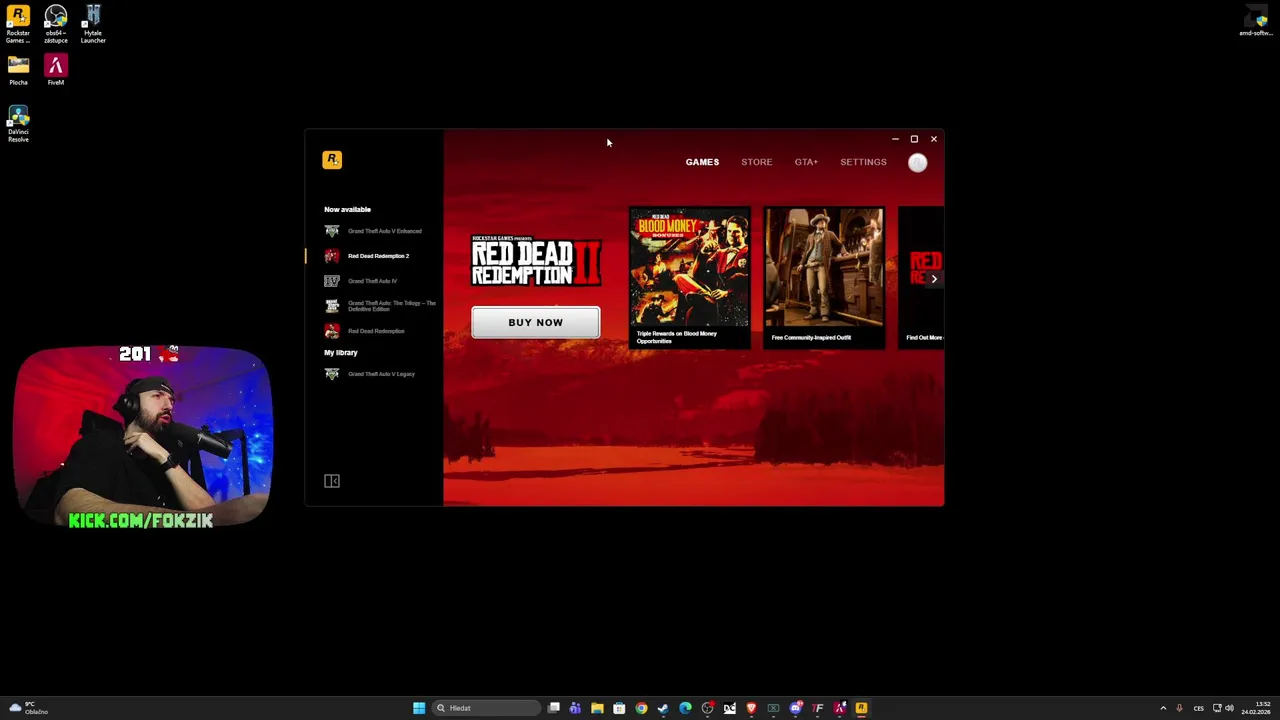Click the Hledat taskbar search box
This screenshot has height=720, width=1280.
click(486, 708)
